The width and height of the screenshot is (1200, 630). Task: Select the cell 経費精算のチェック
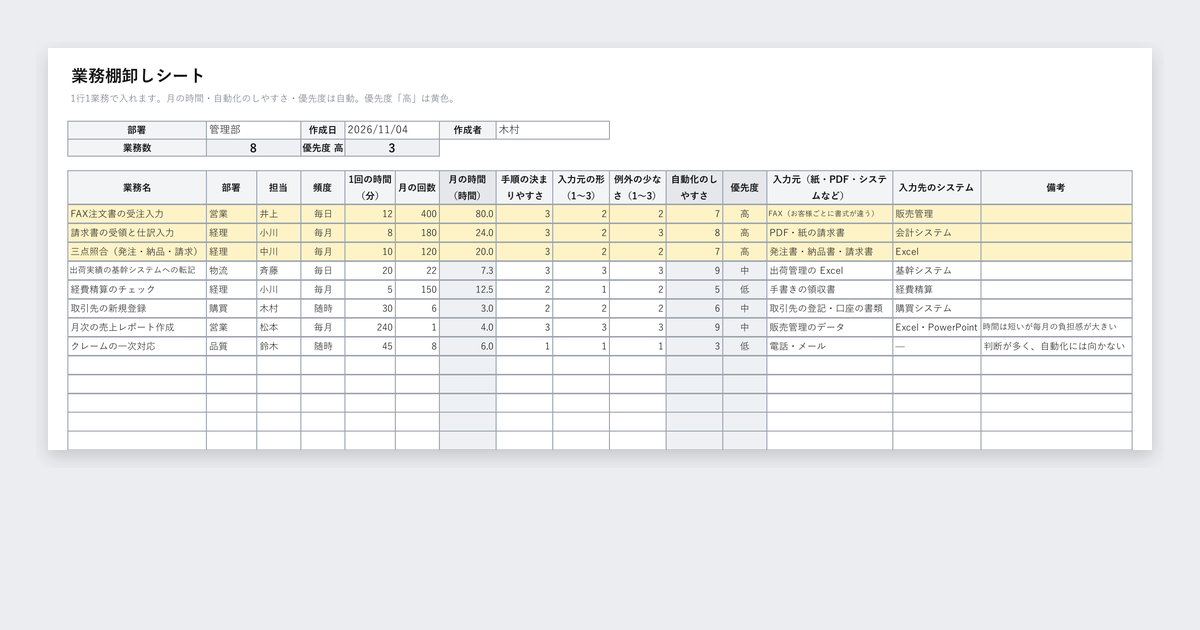[x=137, y=290]
